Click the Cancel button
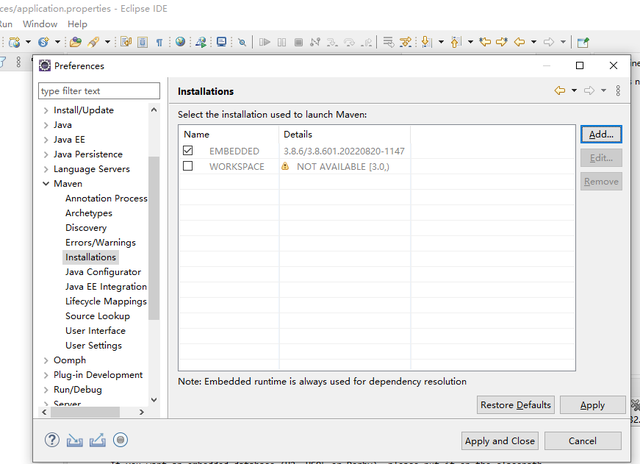The height and width of the screenshot is (464, 640). click(582, 441)
